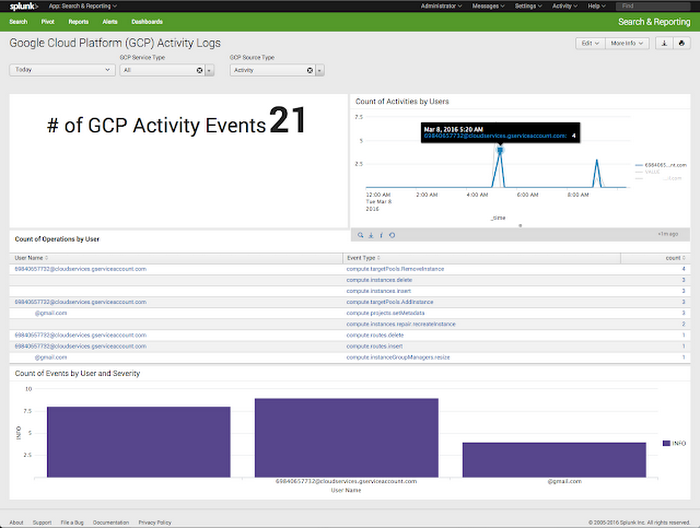Open compute.routes.delete event link

pyautogui.click(x=375, y=335)
